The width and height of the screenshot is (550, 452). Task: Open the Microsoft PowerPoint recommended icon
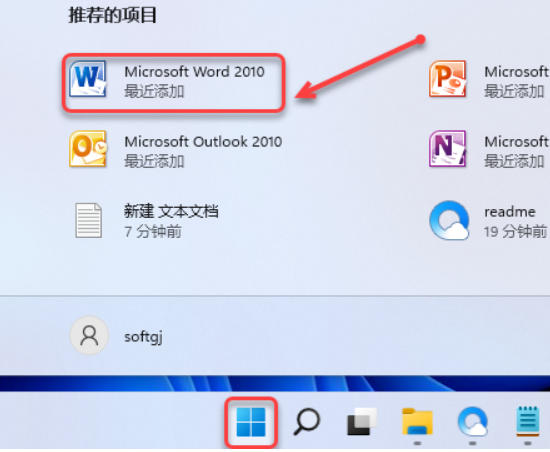(448, 79)
